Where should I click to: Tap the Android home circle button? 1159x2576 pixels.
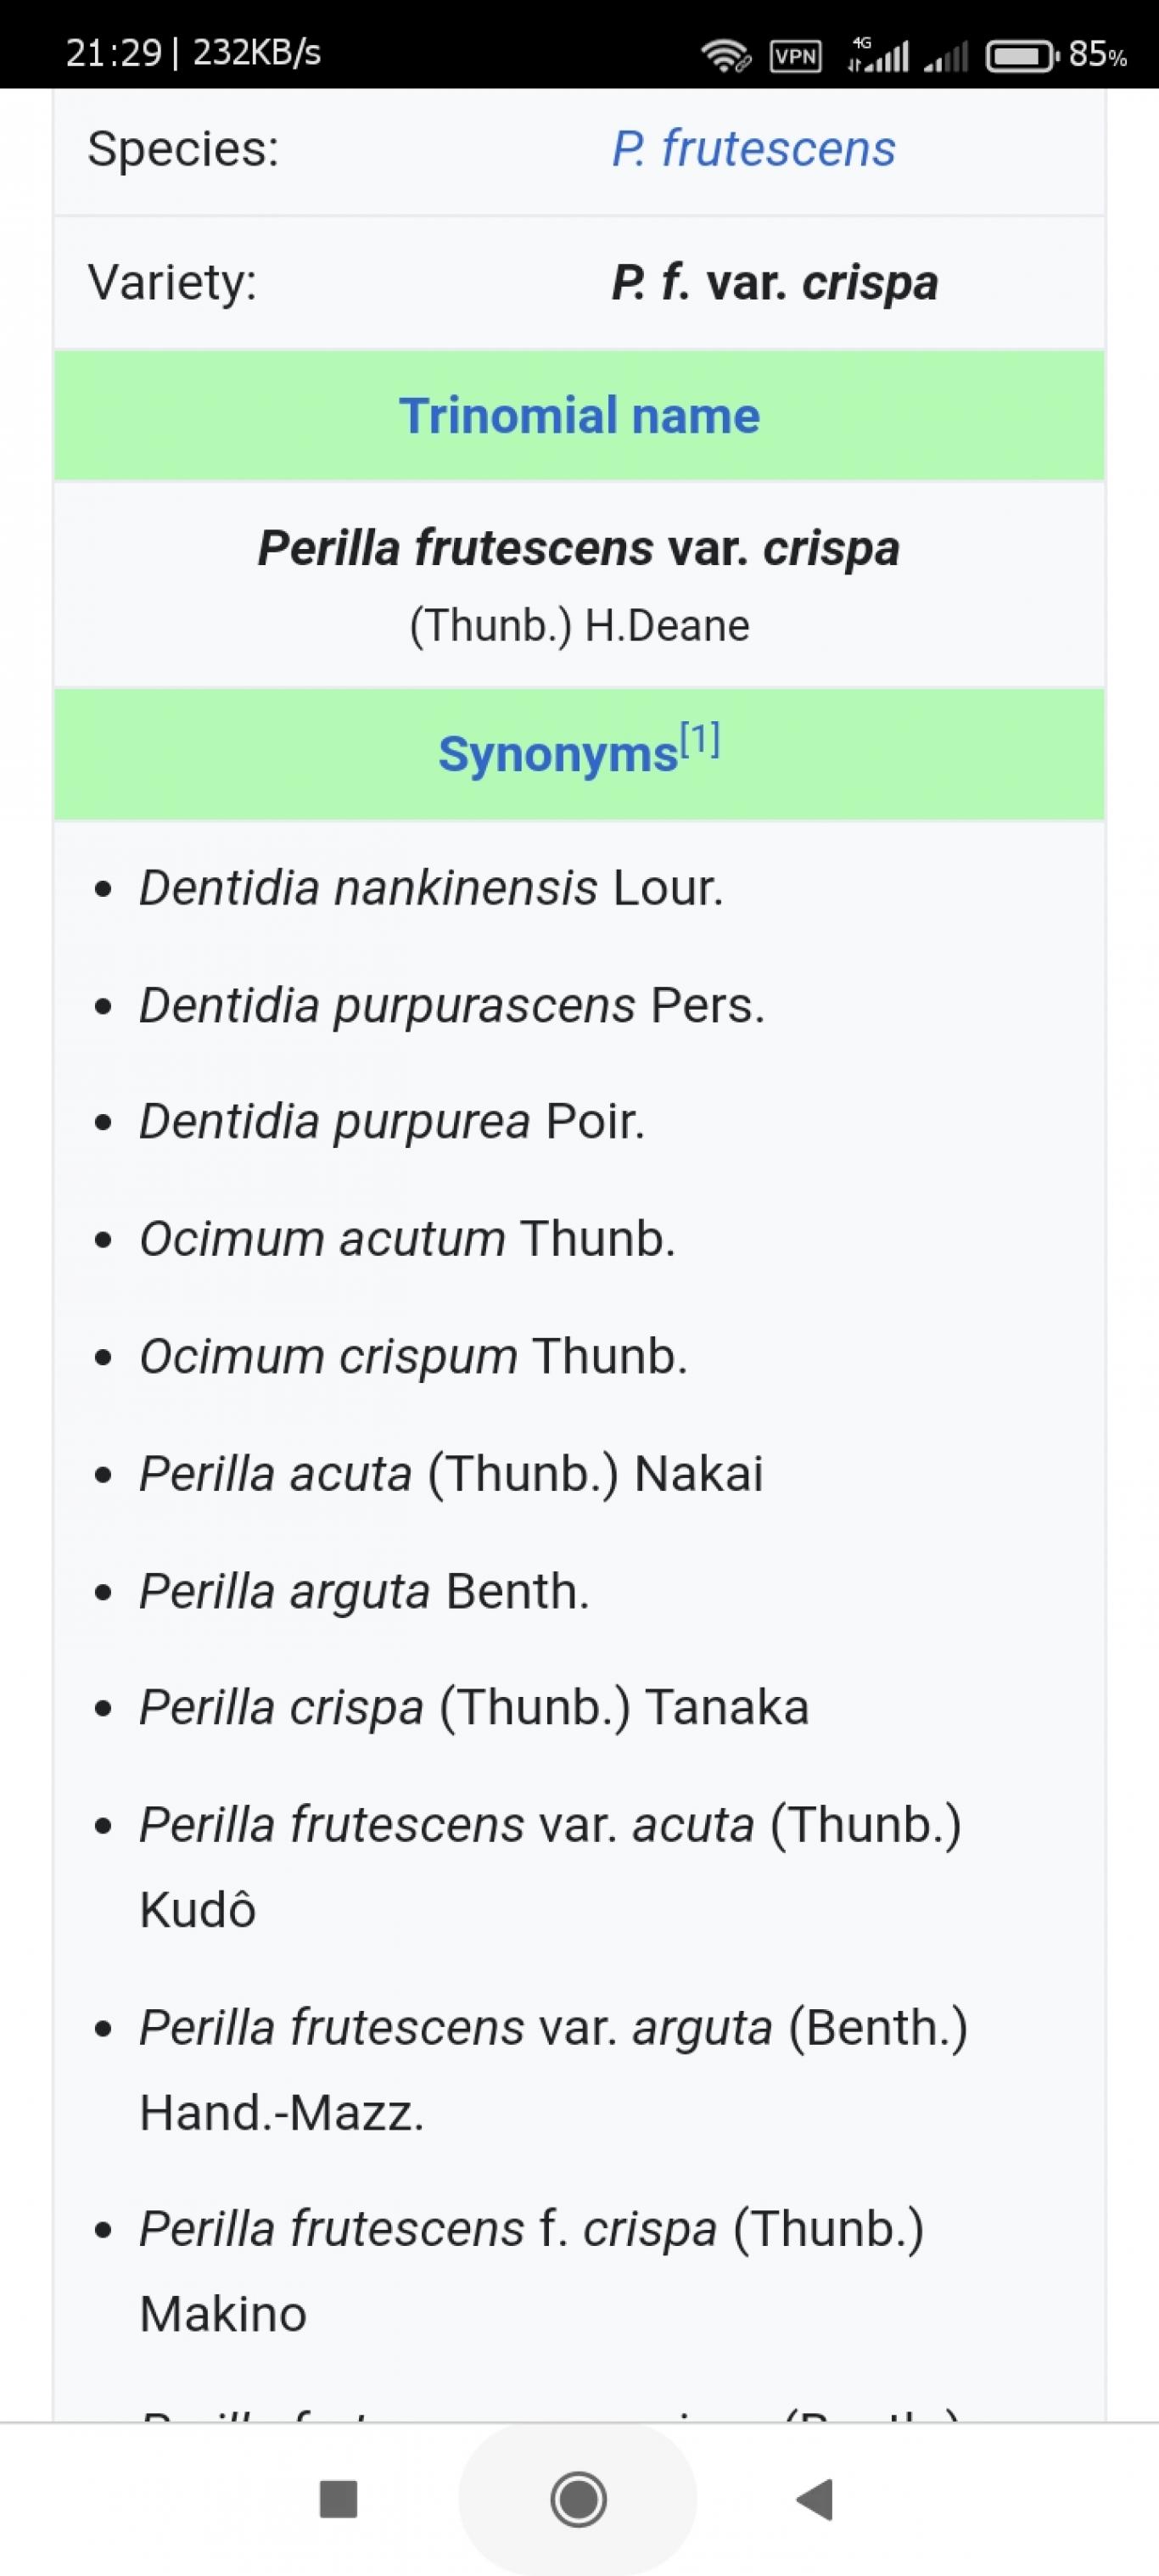pyautogui.click(x=578, y=2499)
